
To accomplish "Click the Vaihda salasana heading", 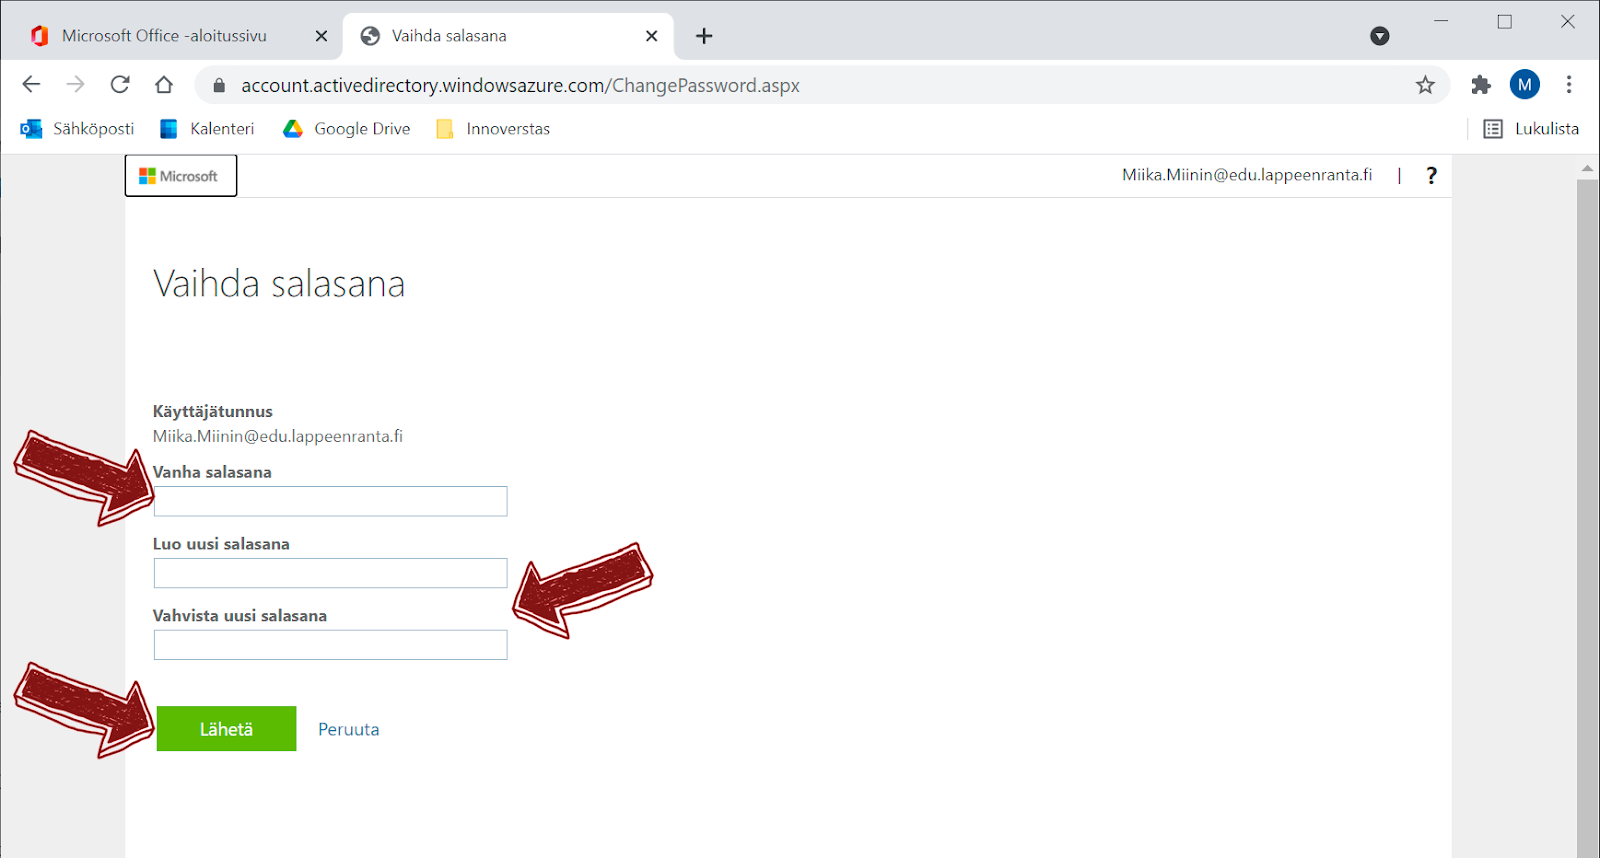I will (279, 284).
